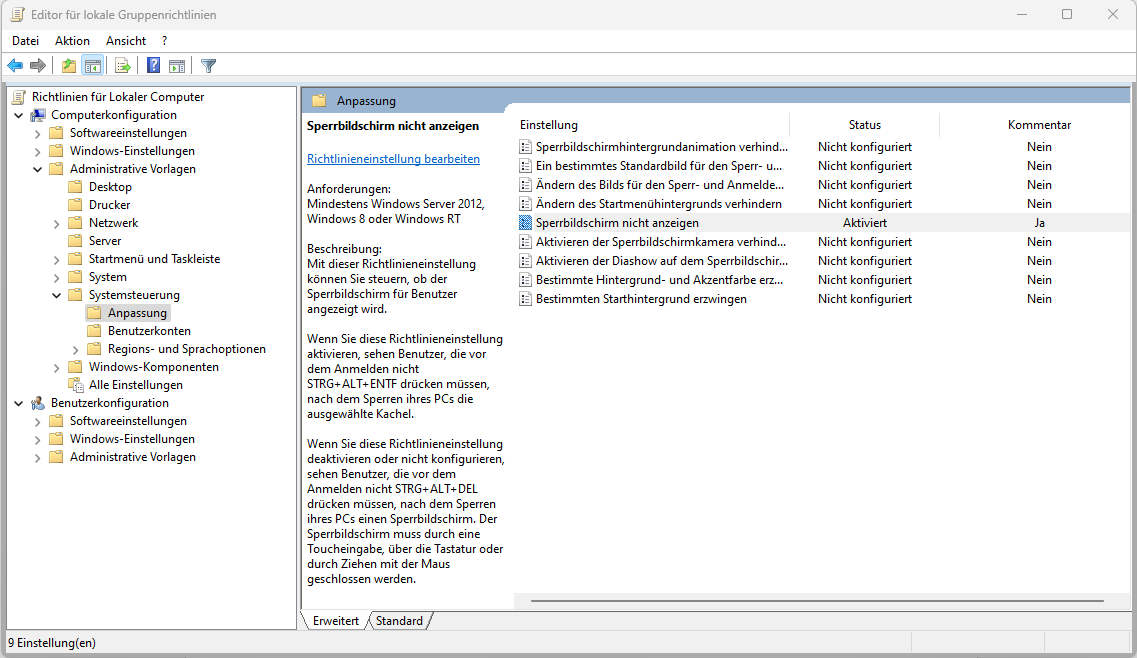Collapse the Benutzerkonfiguration node
This screenshot has height=658, width=1137.
click(x=19, y=403)
